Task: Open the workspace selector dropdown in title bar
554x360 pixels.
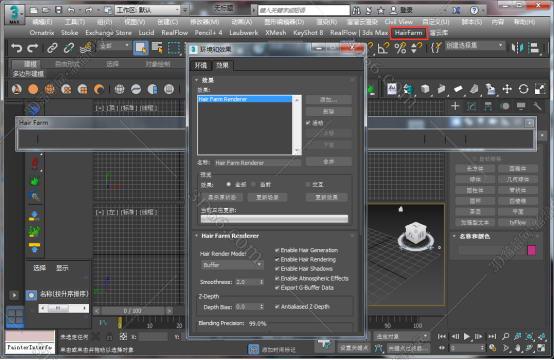Action: (x=148, y=10)
